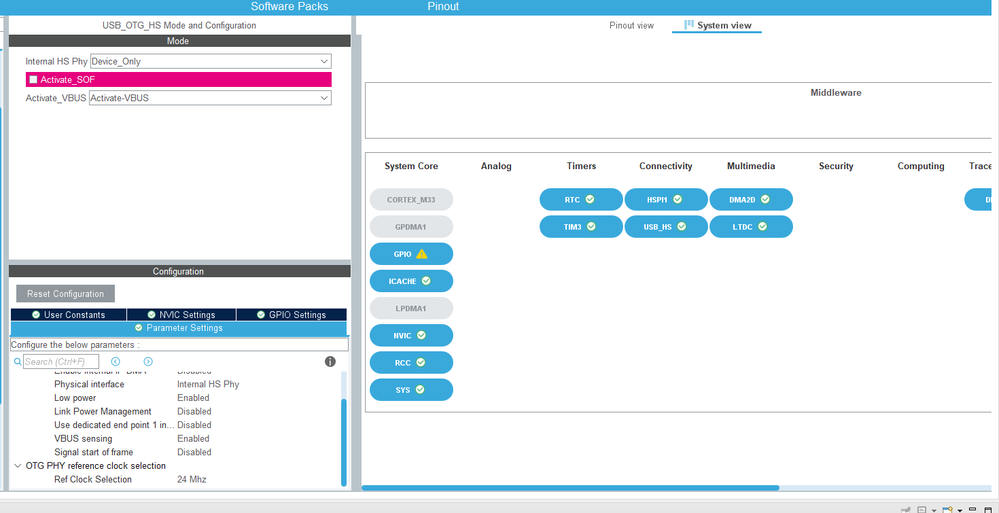Select the Physical interface parameter row
This screenshot has height=513, width=999.
178,384
